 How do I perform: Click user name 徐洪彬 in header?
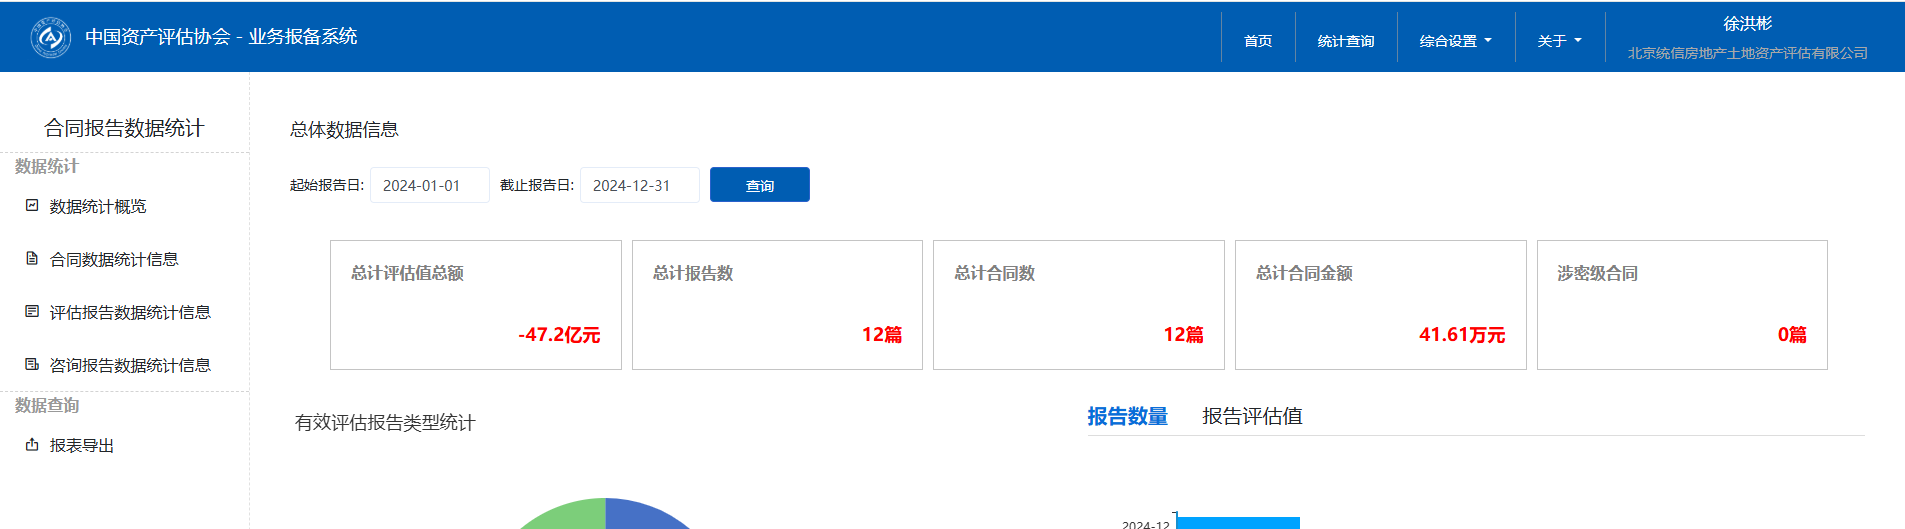tap(1747, 24)
